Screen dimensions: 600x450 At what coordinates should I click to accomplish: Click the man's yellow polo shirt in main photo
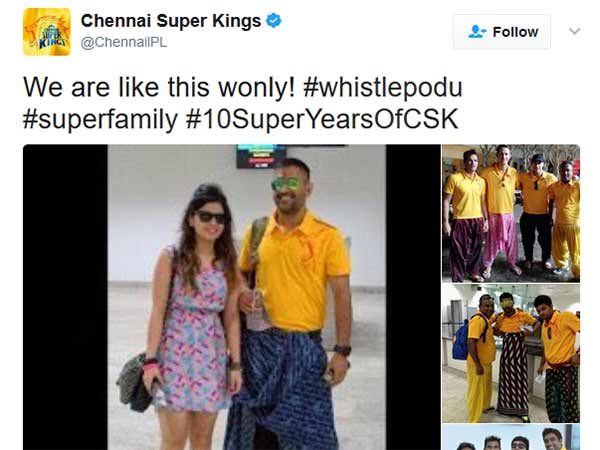pos(295,272)
